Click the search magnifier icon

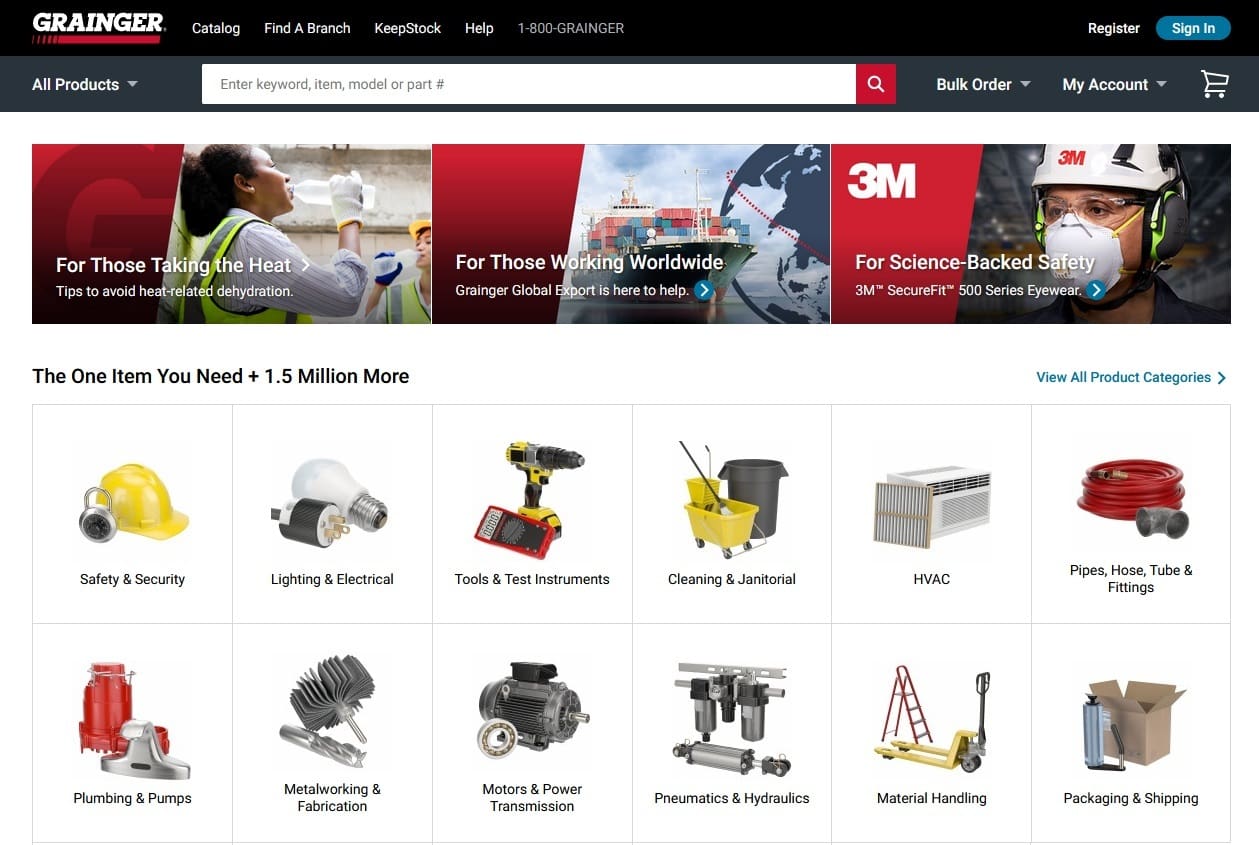(874, 84)
